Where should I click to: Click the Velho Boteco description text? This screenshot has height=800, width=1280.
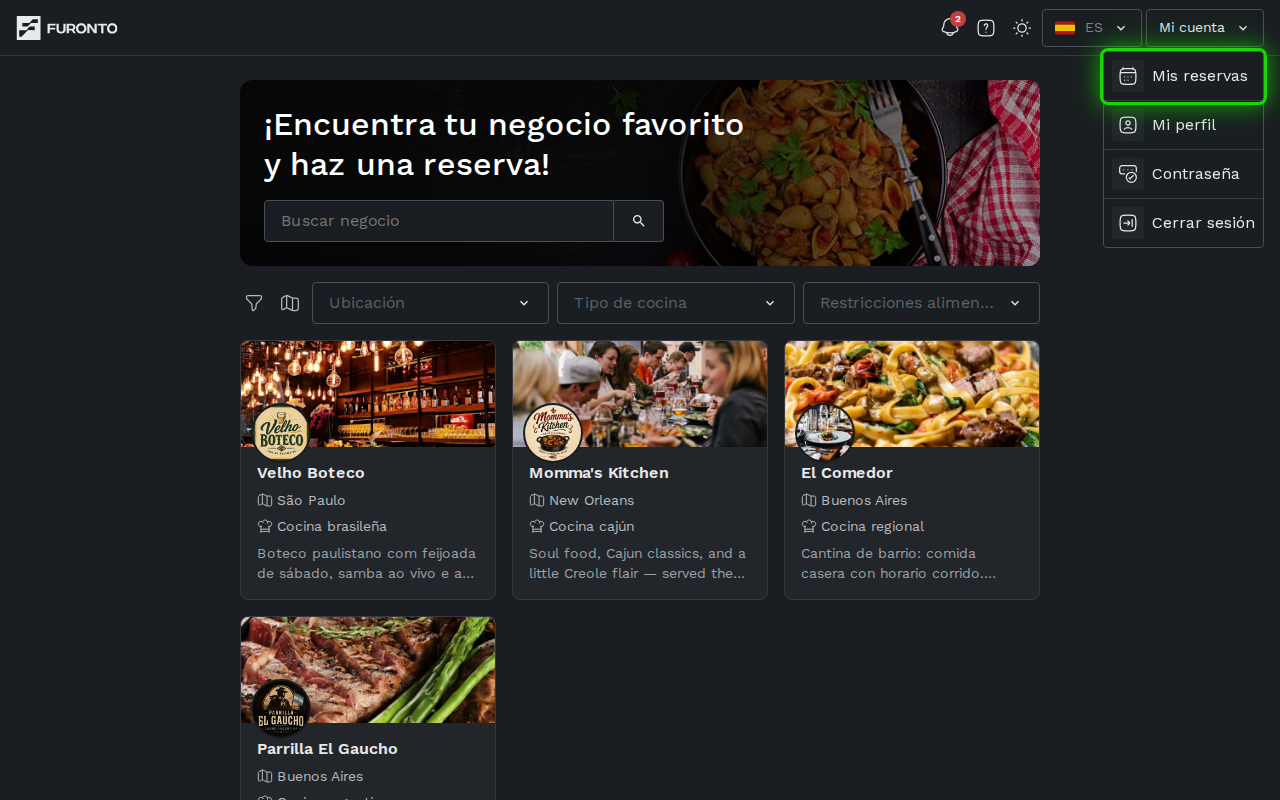tap(367, 563)
